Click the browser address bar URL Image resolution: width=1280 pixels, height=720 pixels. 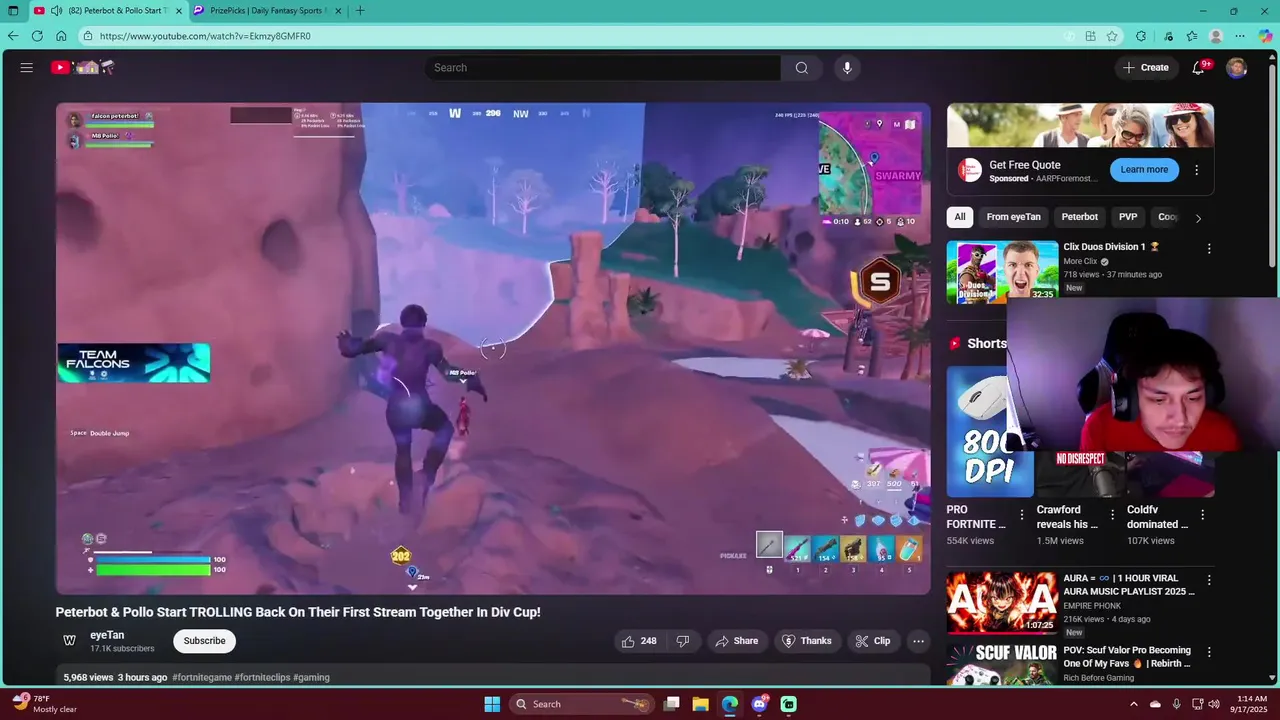(205, 36)
